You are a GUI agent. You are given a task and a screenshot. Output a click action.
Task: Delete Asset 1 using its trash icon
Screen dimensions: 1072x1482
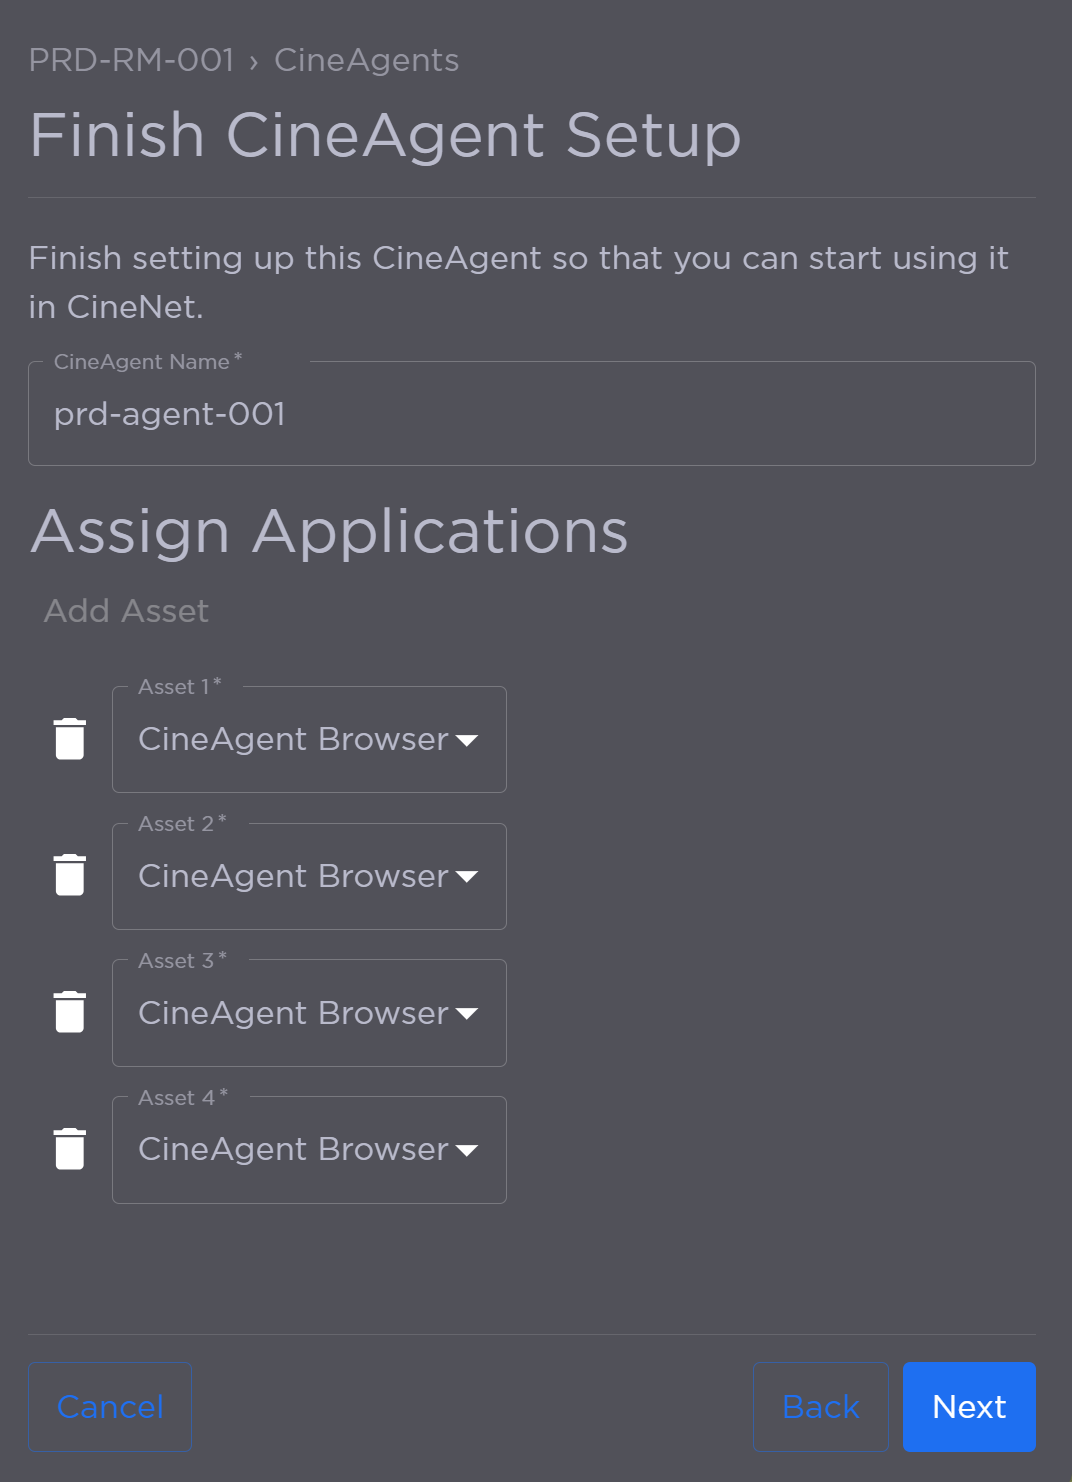click(x=69, y=739)
